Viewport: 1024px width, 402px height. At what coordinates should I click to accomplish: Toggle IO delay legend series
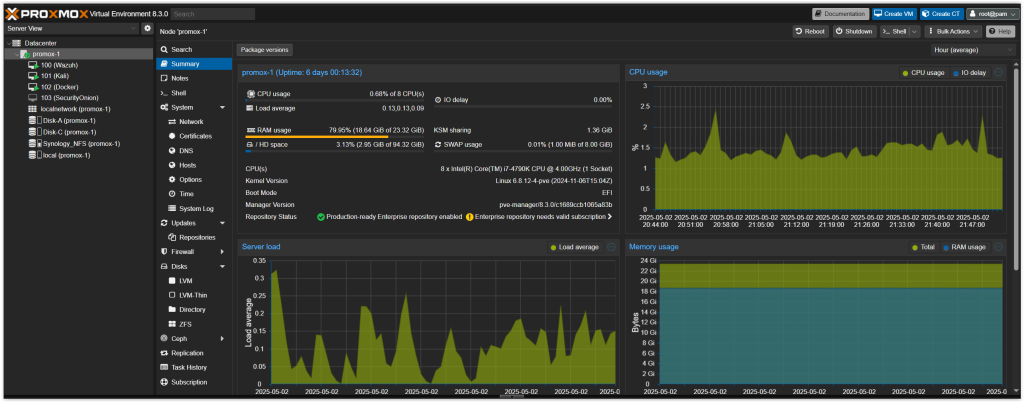[x=969, y=72]
